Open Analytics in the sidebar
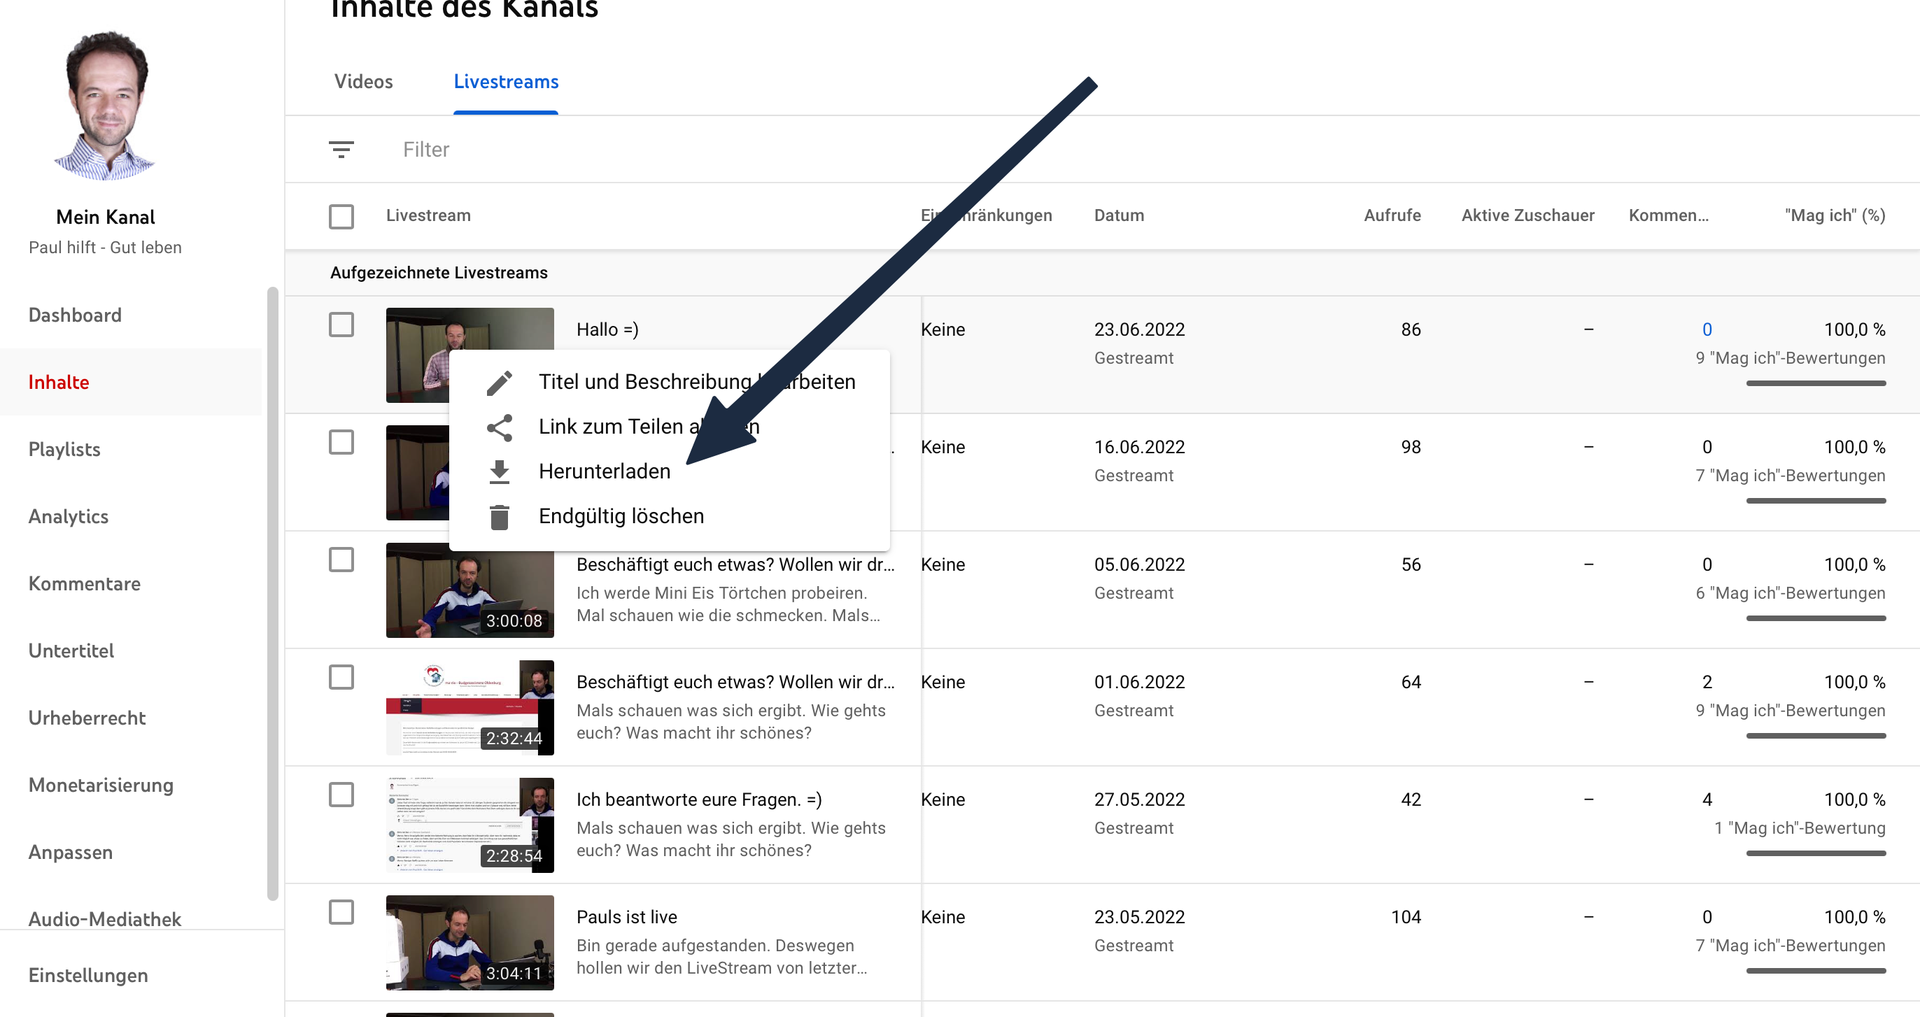The height and width of the screenshot is (1017, 1920). pos(68,517)
